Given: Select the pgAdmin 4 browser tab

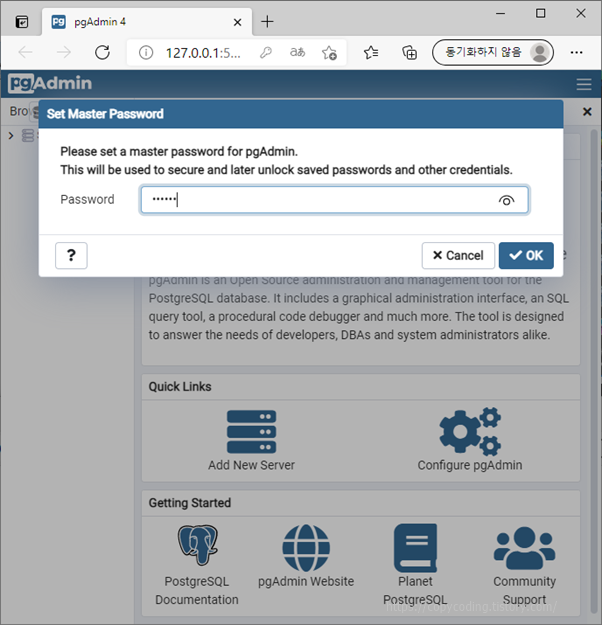Looking at the screenshot, I should pos(147,22).
